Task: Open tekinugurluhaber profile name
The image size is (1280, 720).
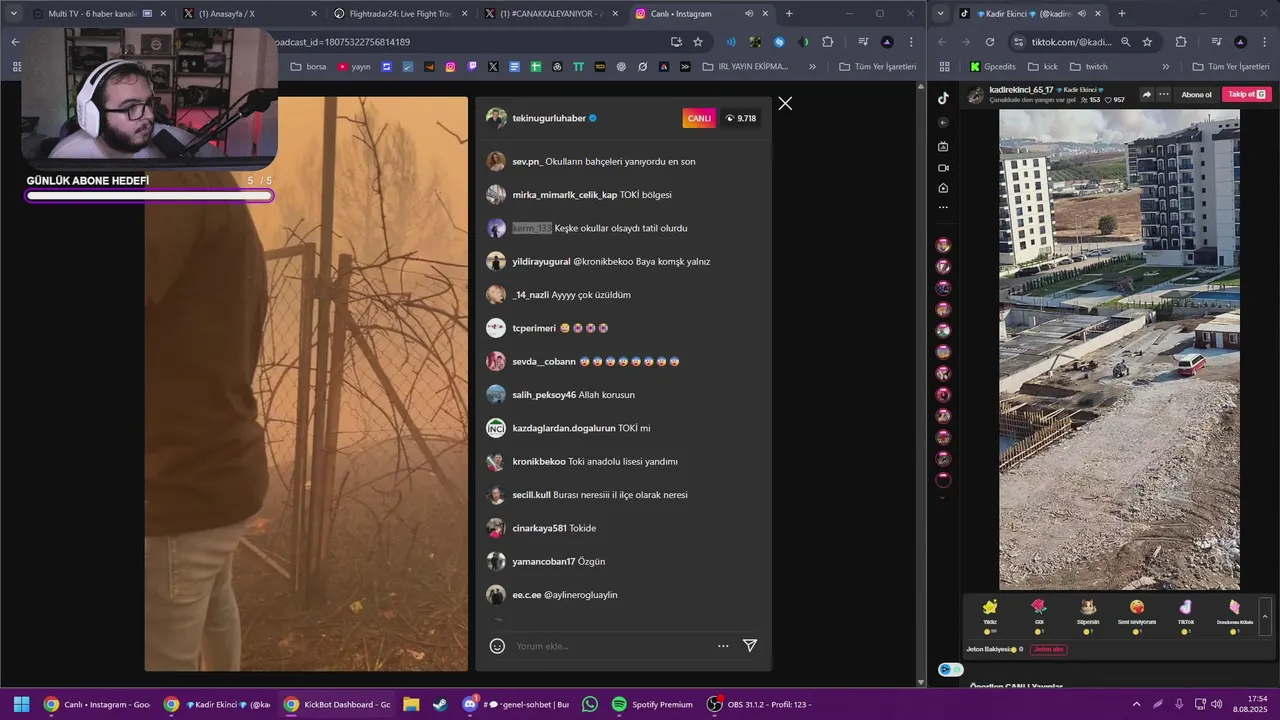Action: point(549,118)
